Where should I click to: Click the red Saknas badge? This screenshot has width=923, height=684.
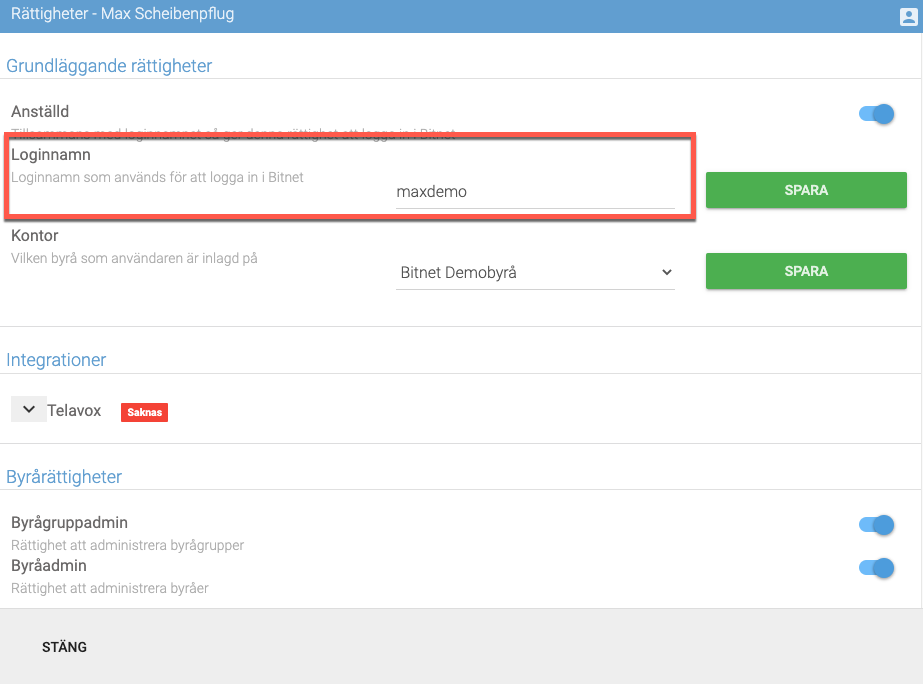(x=144, y=412)
